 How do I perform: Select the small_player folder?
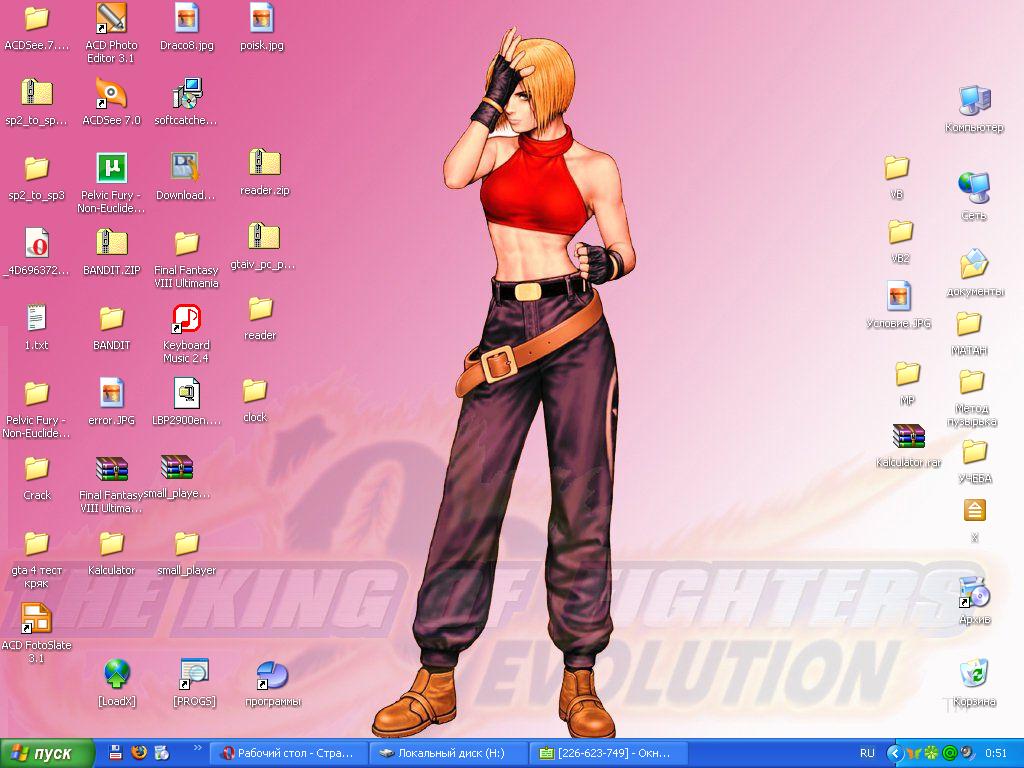186,544
